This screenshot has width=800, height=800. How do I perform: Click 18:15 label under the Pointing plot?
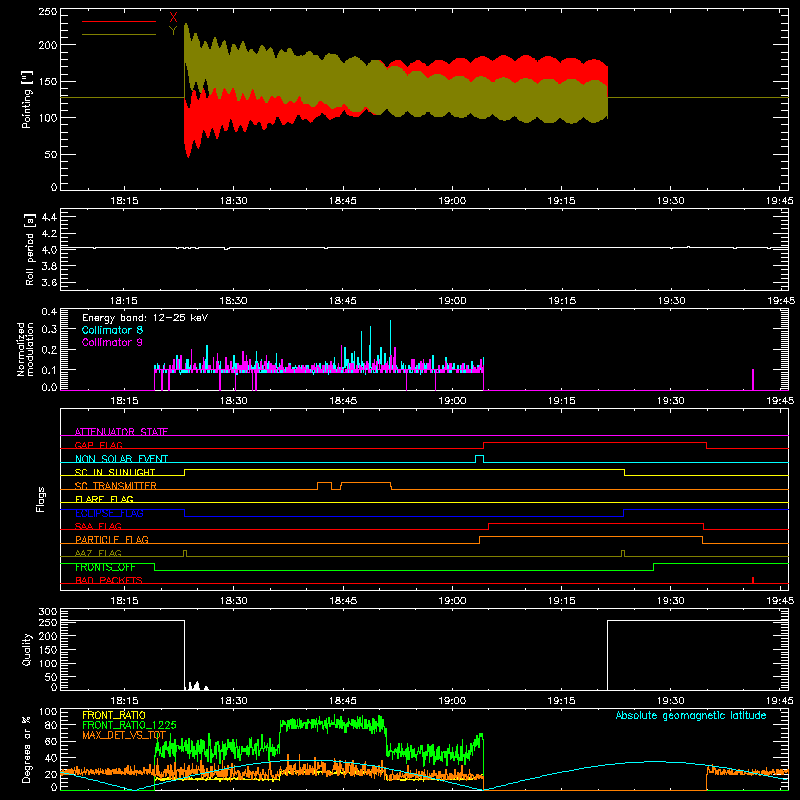[x=124, y=201]
